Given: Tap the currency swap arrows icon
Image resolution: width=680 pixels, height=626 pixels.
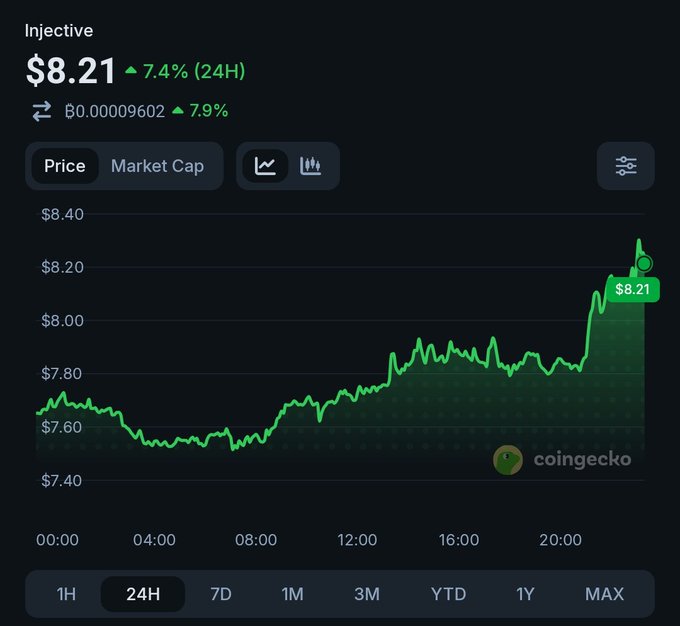Looking at the screenshot, I should pyautogui.click(x=42, y=111).
